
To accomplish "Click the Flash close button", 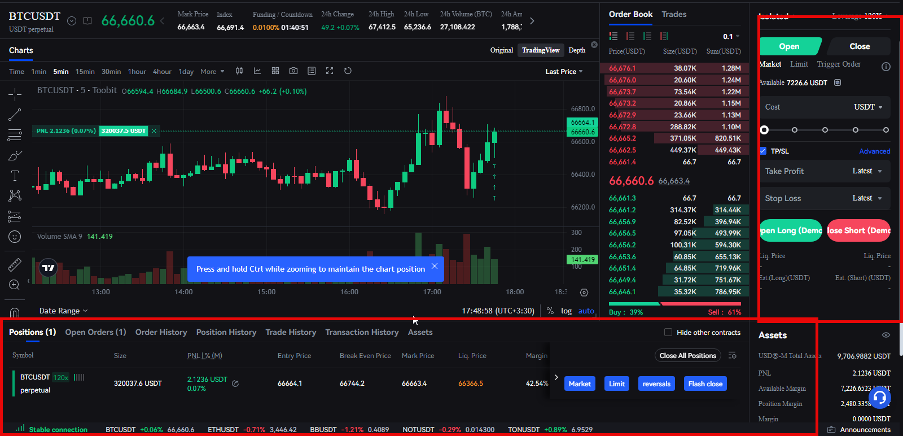I will pyautogui.click(x=706, y=384).
